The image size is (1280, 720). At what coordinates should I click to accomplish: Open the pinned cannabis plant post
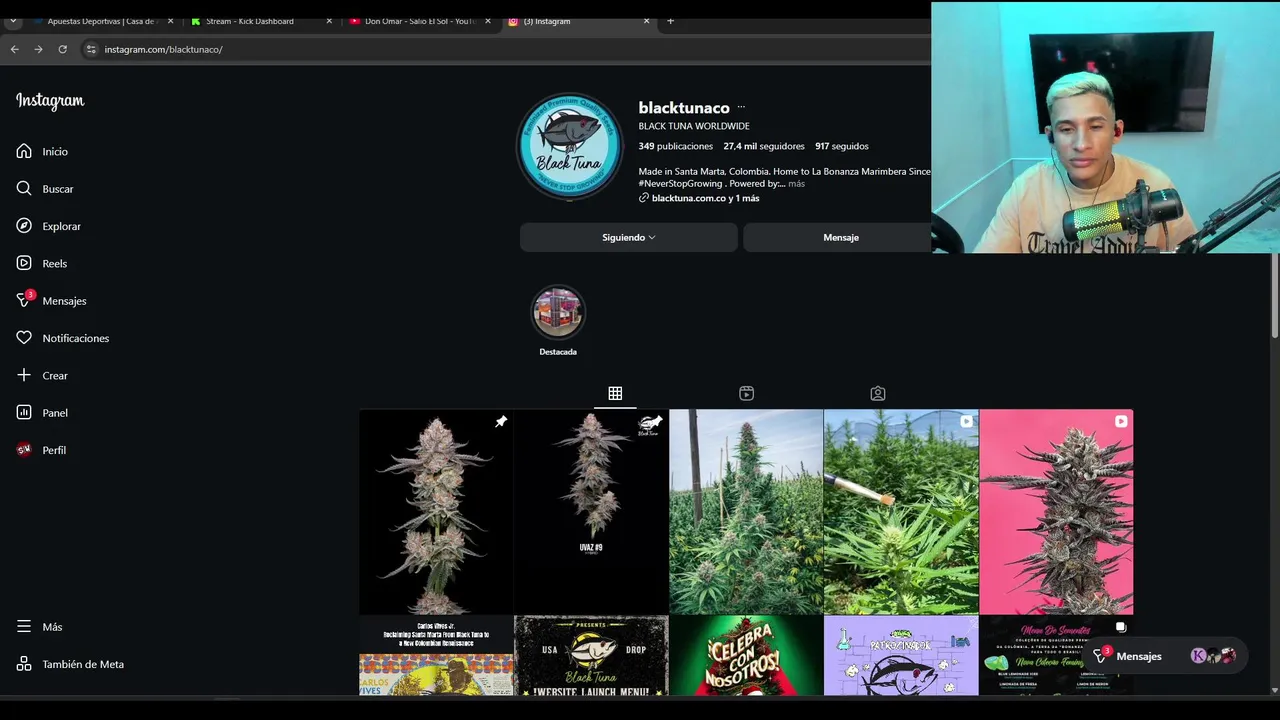click(436, 512)
